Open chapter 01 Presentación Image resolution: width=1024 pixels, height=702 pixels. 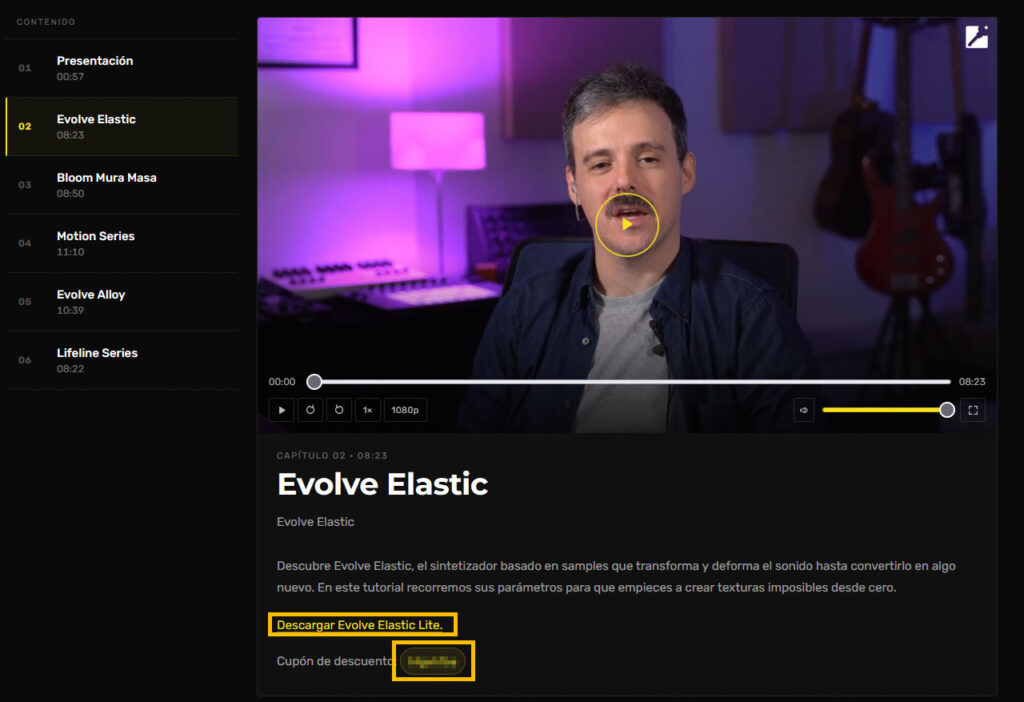121,68
